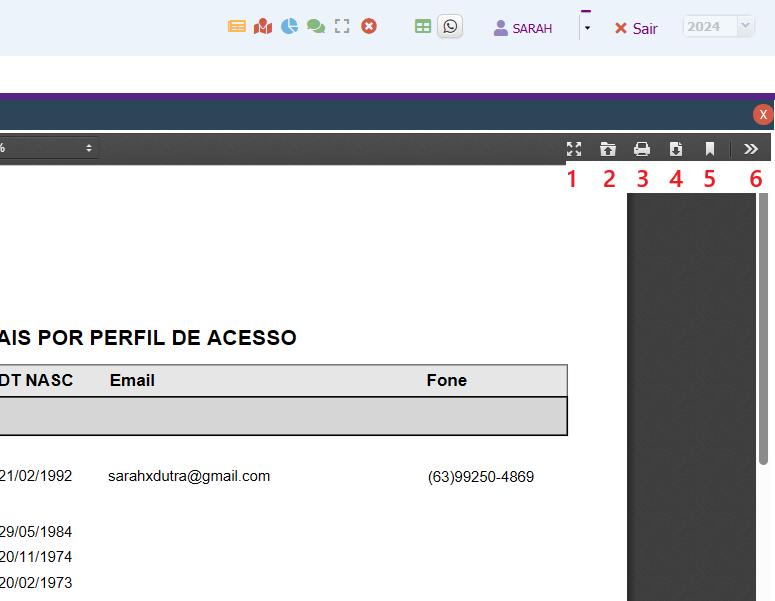Screen dimensions: 775x601
Task: Open the PDF zoom level dropdown
Action: 47,148
